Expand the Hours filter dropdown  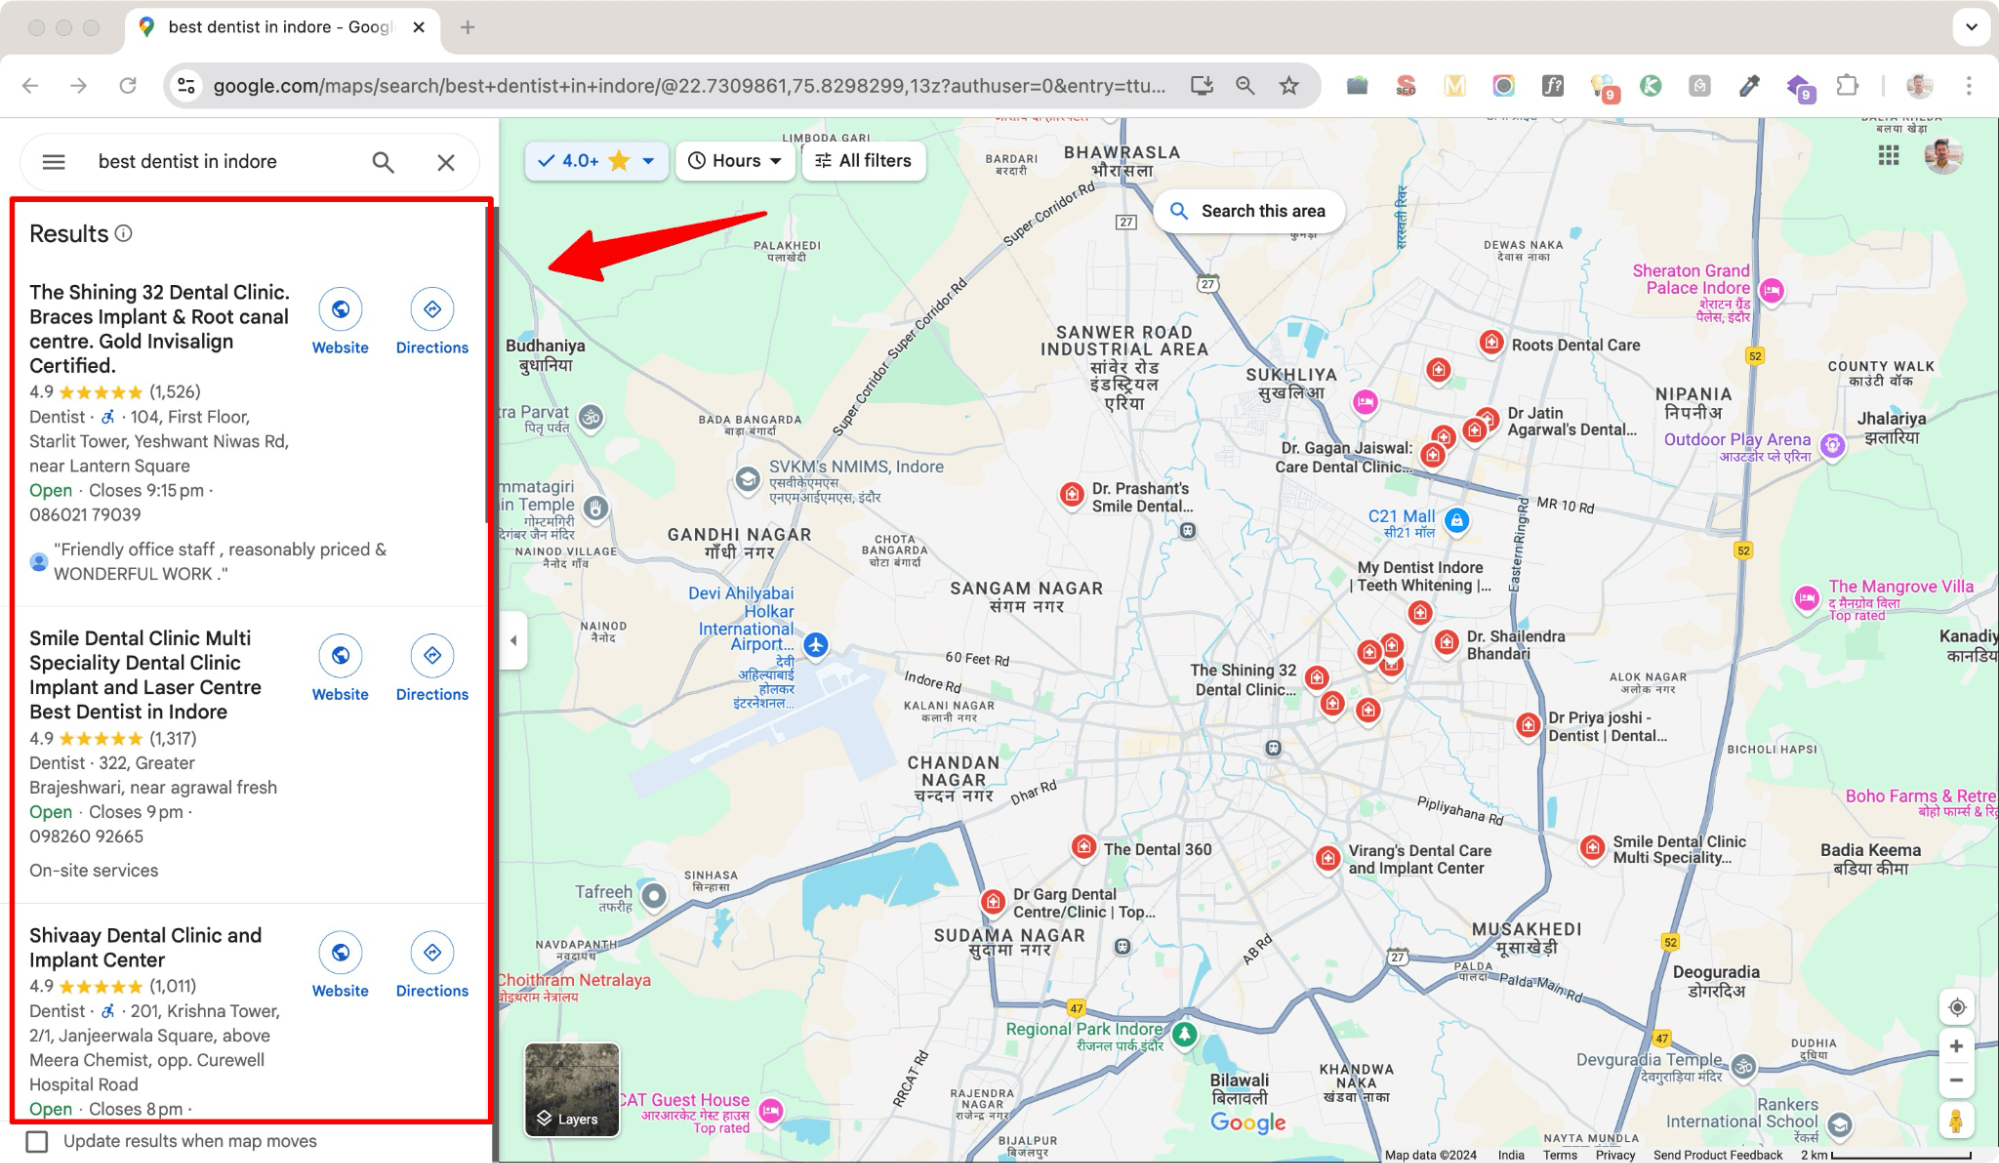[x=735, y=161]
